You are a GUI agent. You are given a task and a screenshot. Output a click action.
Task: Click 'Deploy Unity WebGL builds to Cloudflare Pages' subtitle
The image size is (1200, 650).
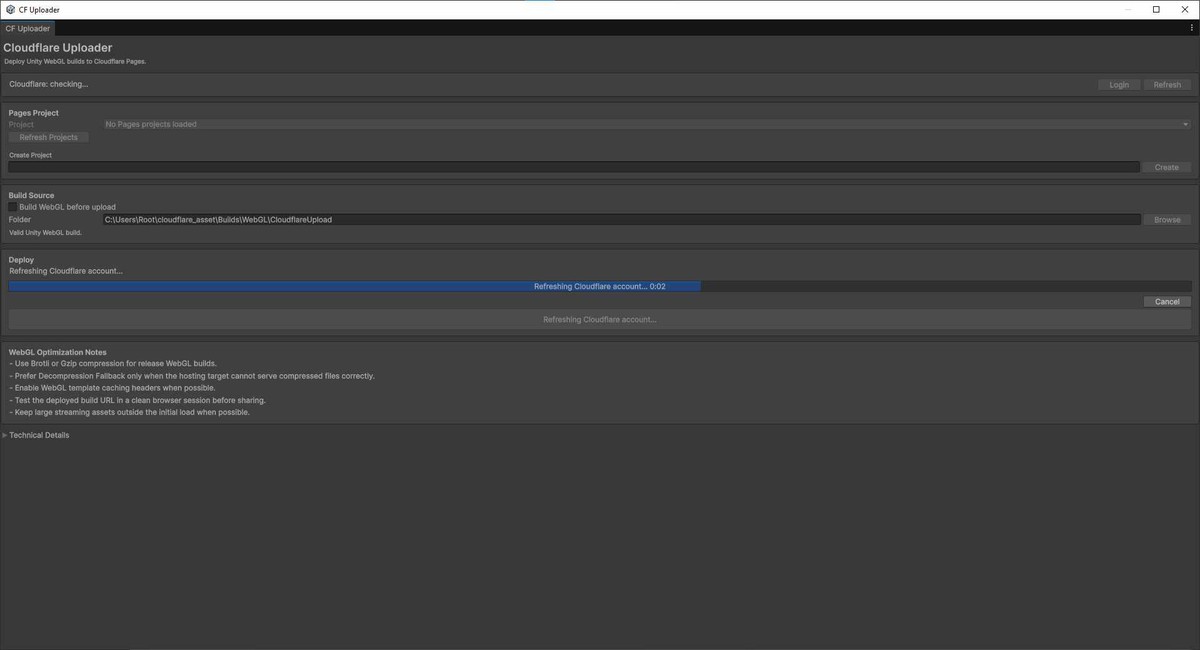coord(75,62)
